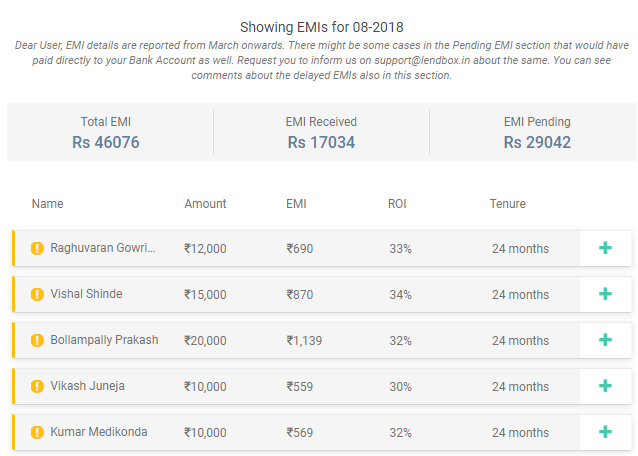The image size is (638, 456).
Task: Expand Vikash Juneja row with plus
Action: pyautogui.click(x=605, y=386)
